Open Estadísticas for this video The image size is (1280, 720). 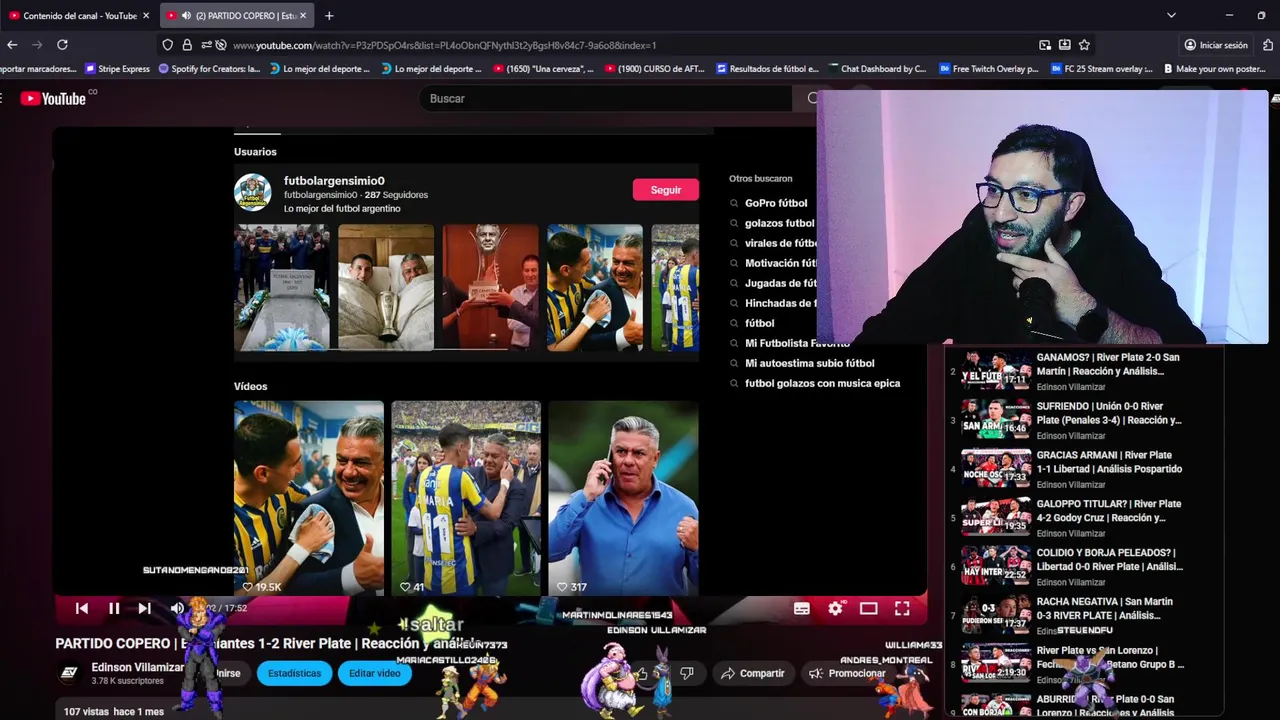pos(294,673)
